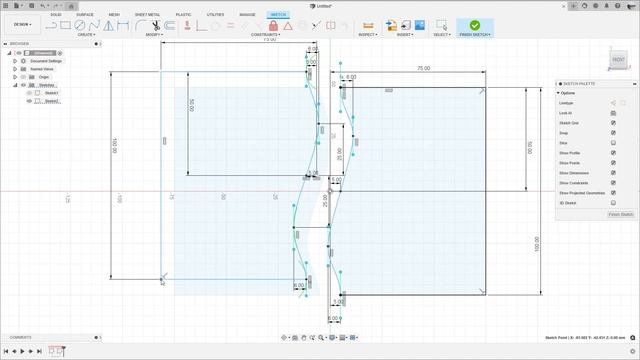The height and width of the screenshot is (360, 640).
Task: Open the Measure tool in Inspect
Action: click(368, 25)
